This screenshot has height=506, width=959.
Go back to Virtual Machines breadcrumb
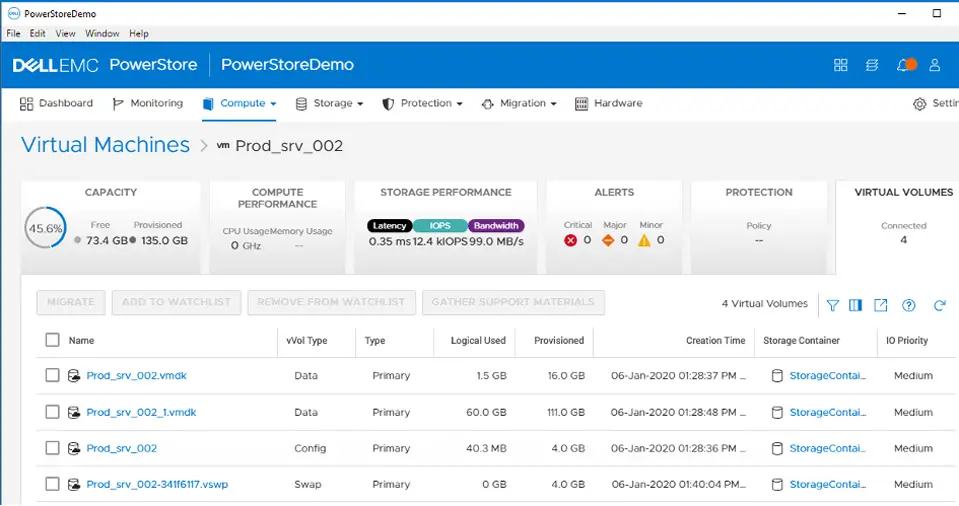(x=105, y=145)
